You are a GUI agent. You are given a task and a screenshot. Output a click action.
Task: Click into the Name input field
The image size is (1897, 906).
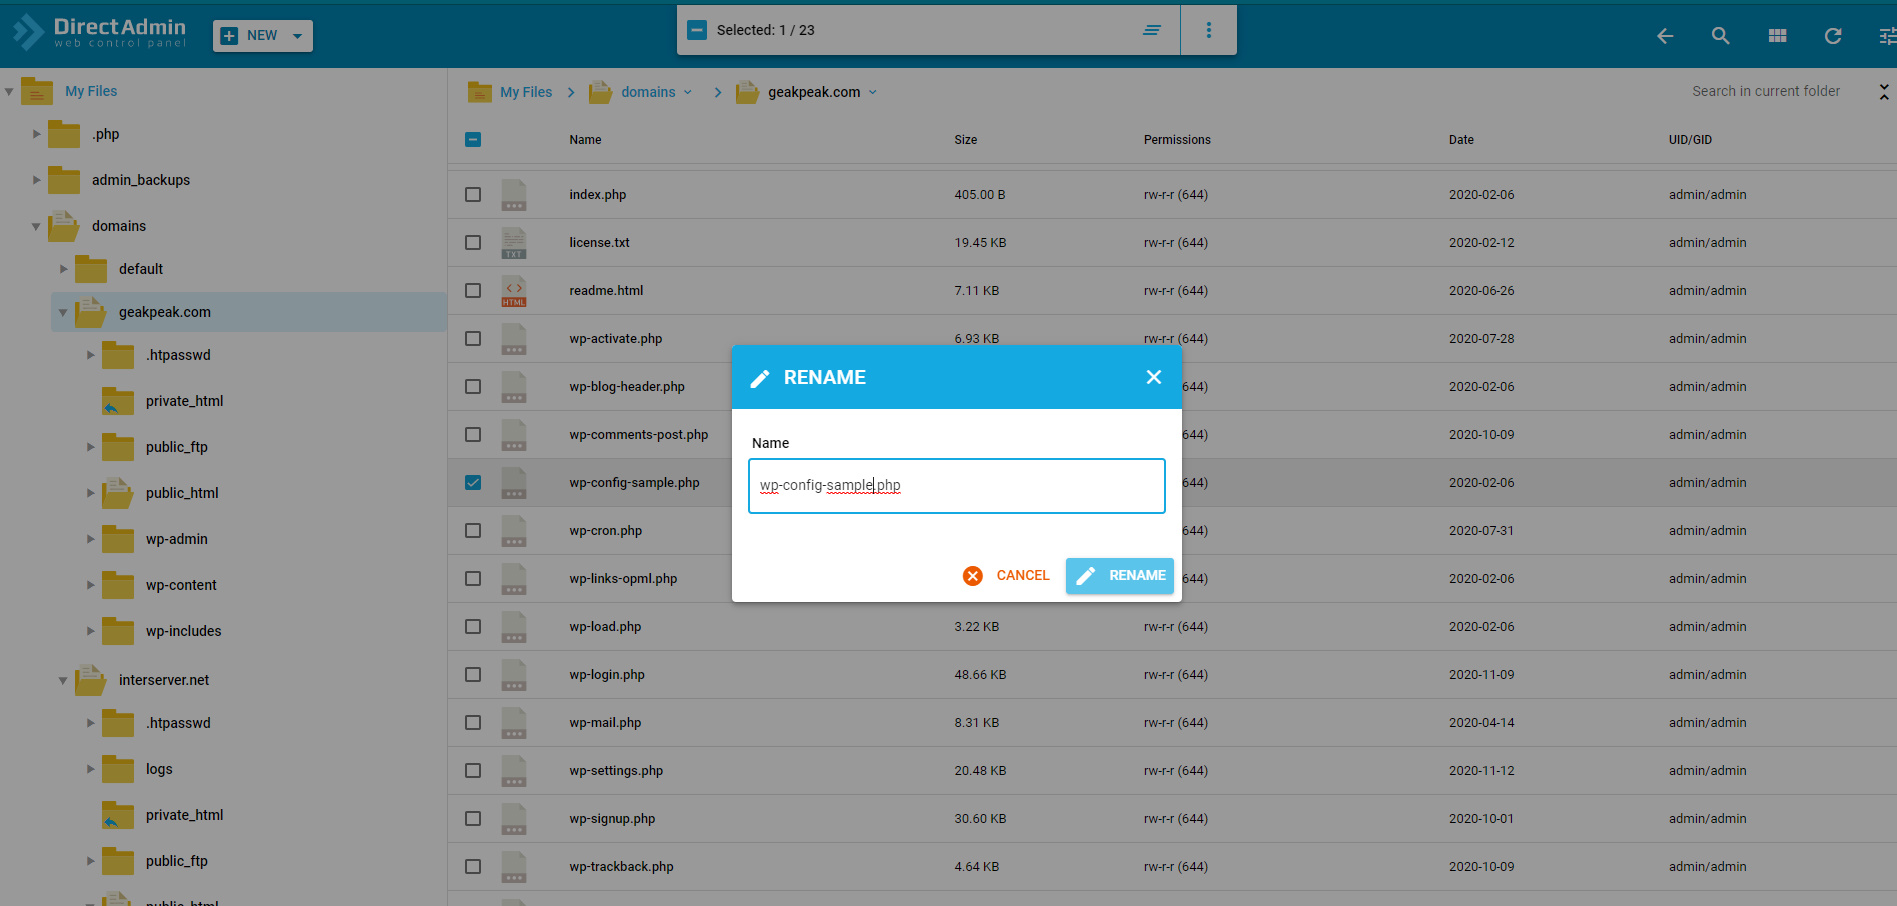(x=957, y=486)
